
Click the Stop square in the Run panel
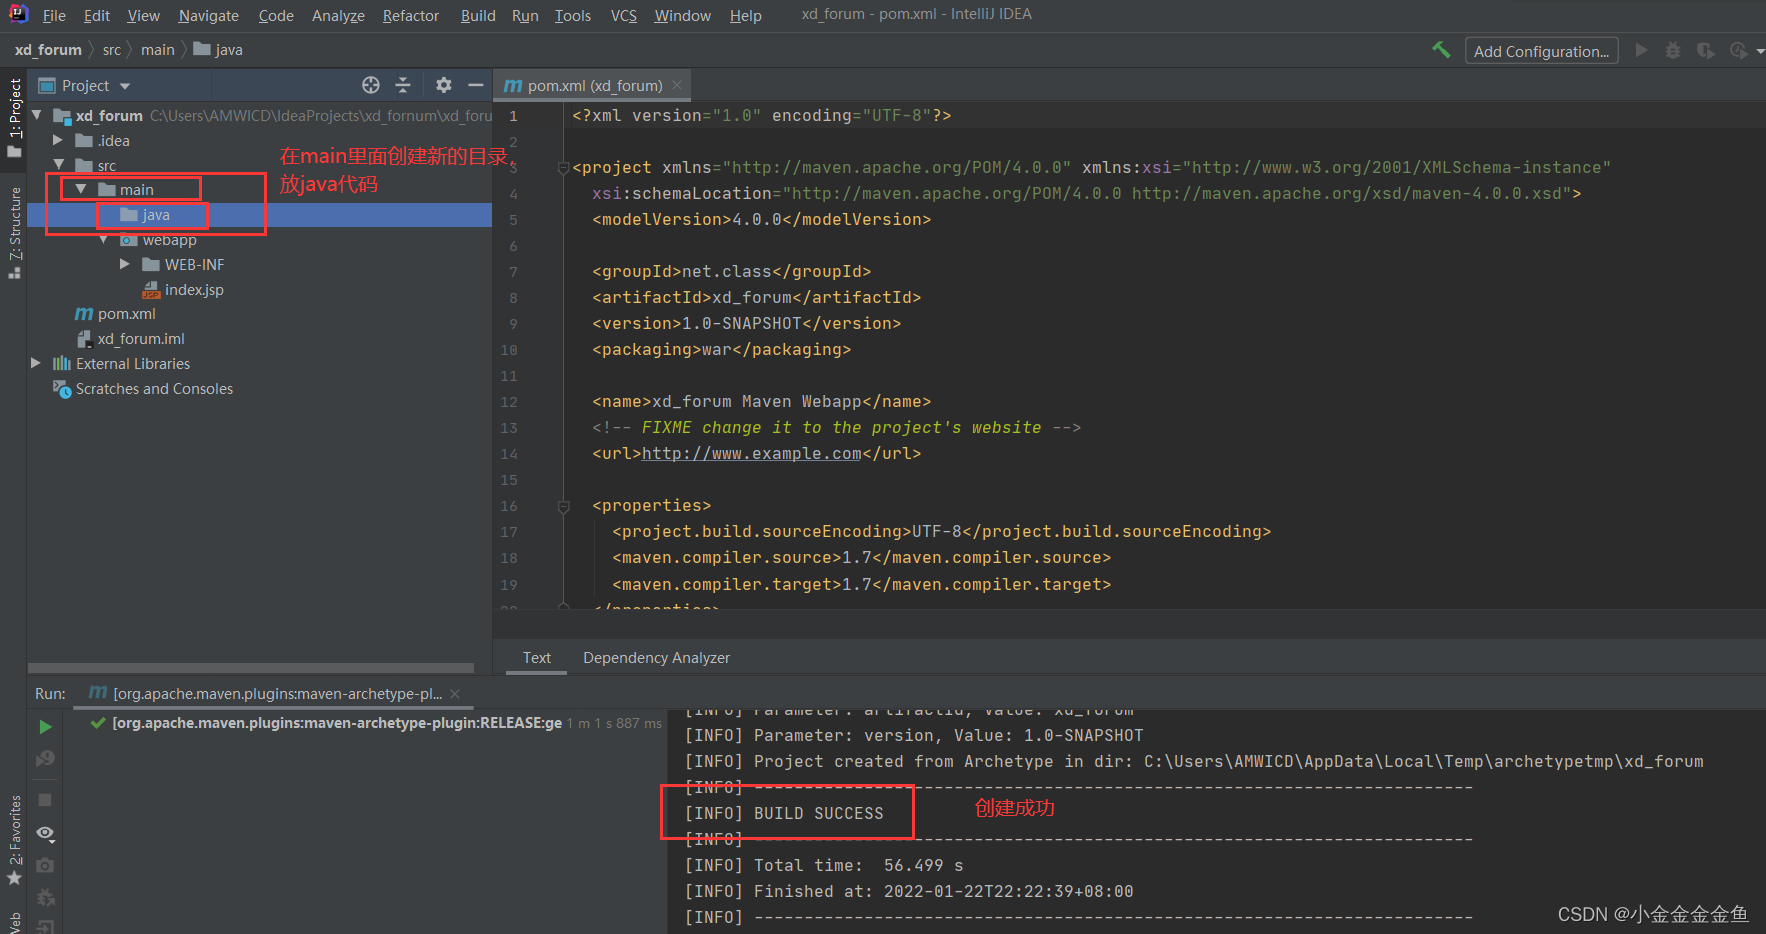click(45, 800)
